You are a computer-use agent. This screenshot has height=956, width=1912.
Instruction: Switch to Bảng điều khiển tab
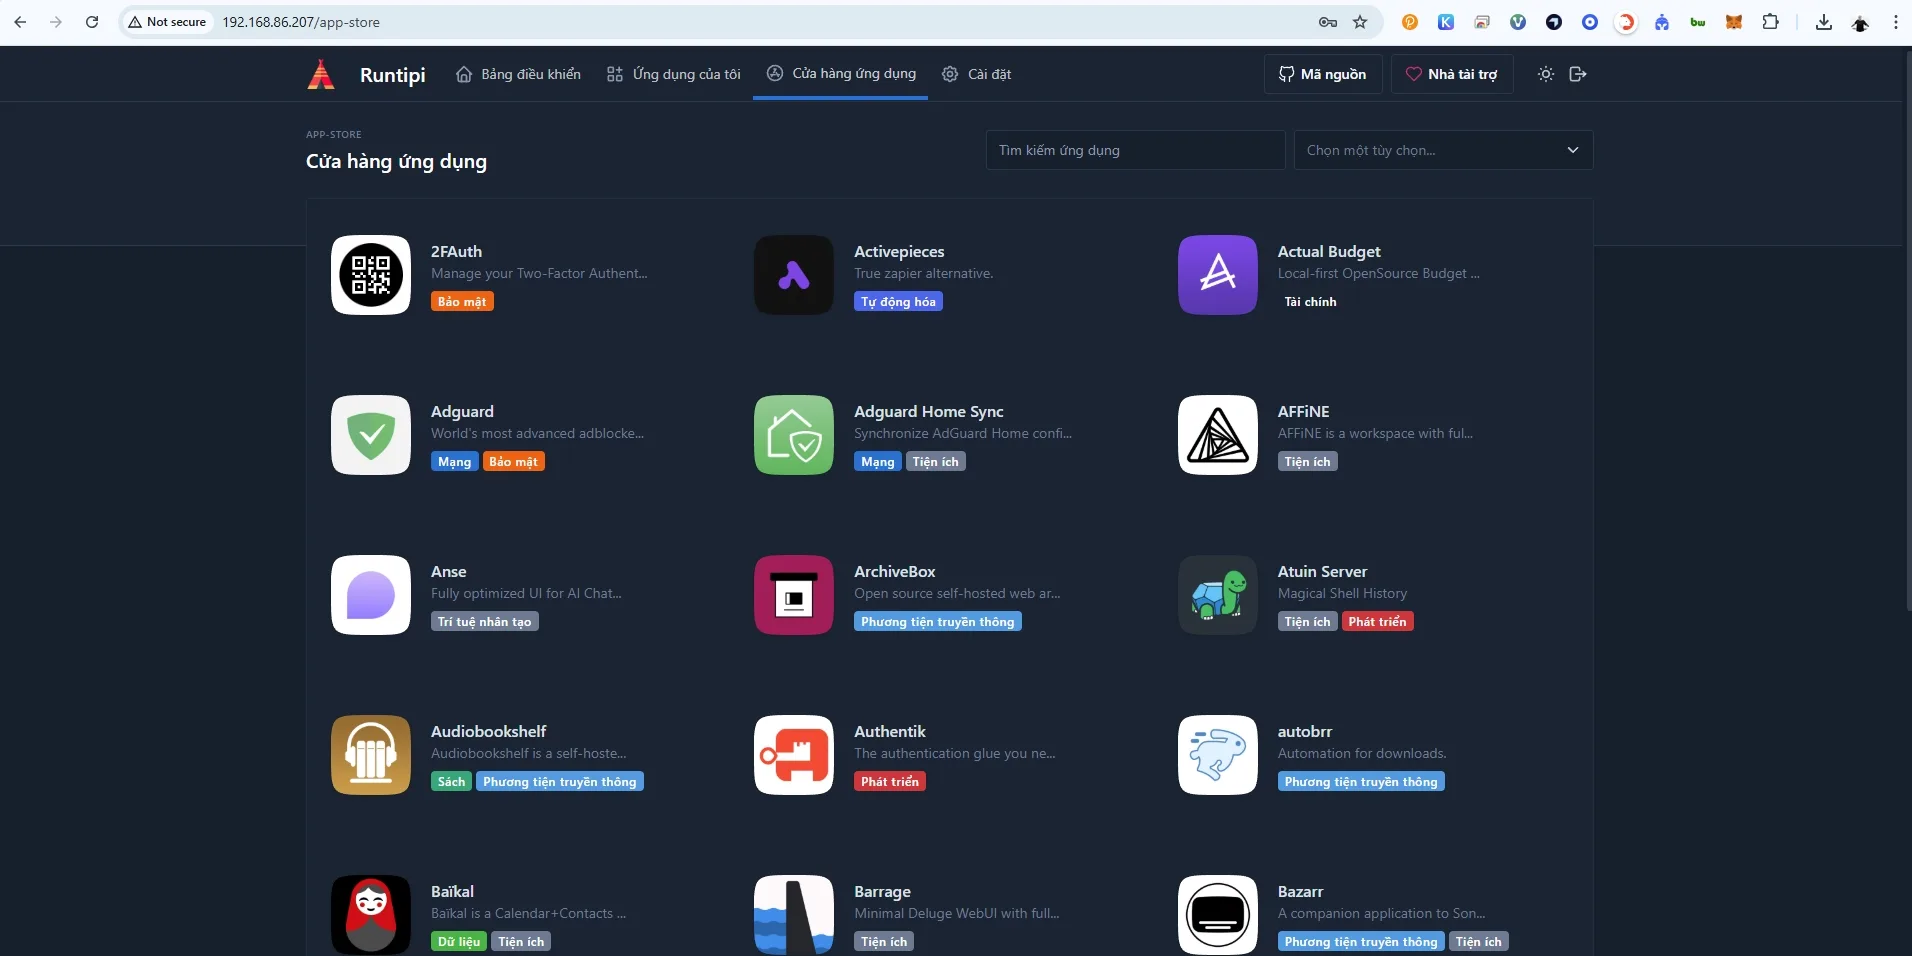(x=518, y=74)
